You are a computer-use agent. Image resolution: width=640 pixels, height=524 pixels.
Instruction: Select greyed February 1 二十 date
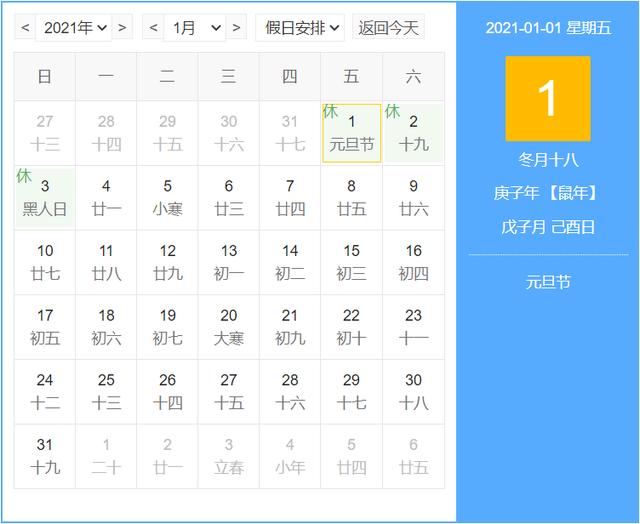coord(106,457)
